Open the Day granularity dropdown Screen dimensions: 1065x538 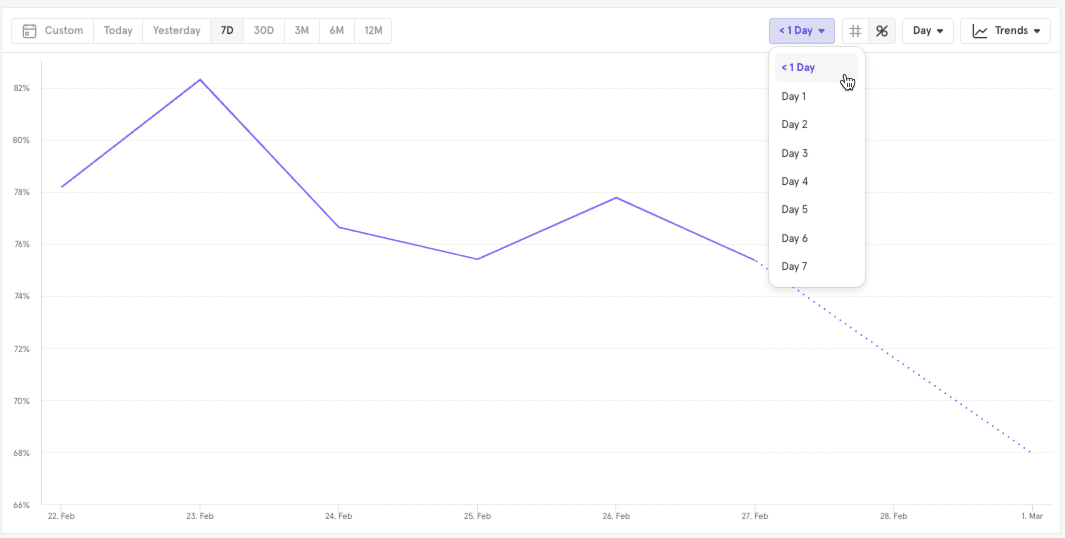coord(927,31)
